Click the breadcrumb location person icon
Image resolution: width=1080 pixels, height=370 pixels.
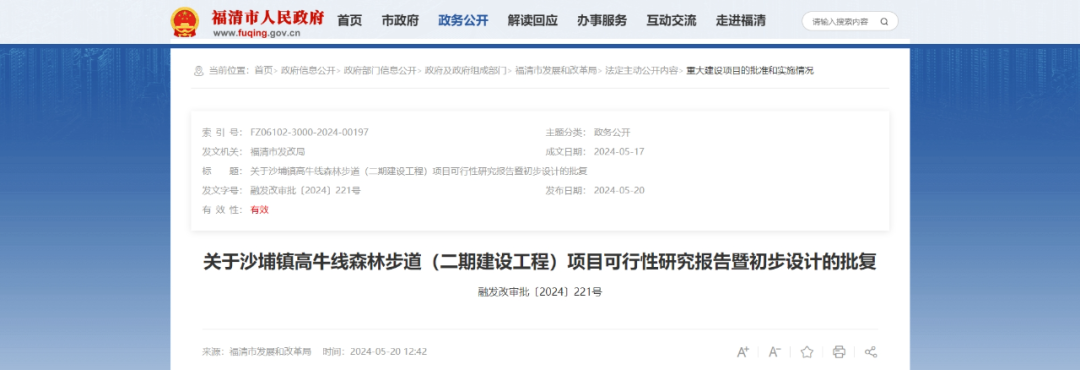[x=198, y=70]
